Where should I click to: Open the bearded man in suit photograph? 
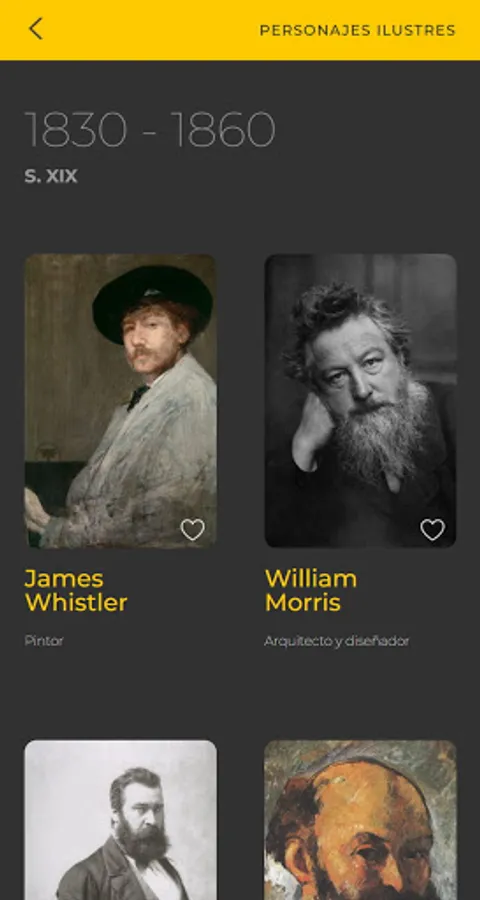click(121, 820)
